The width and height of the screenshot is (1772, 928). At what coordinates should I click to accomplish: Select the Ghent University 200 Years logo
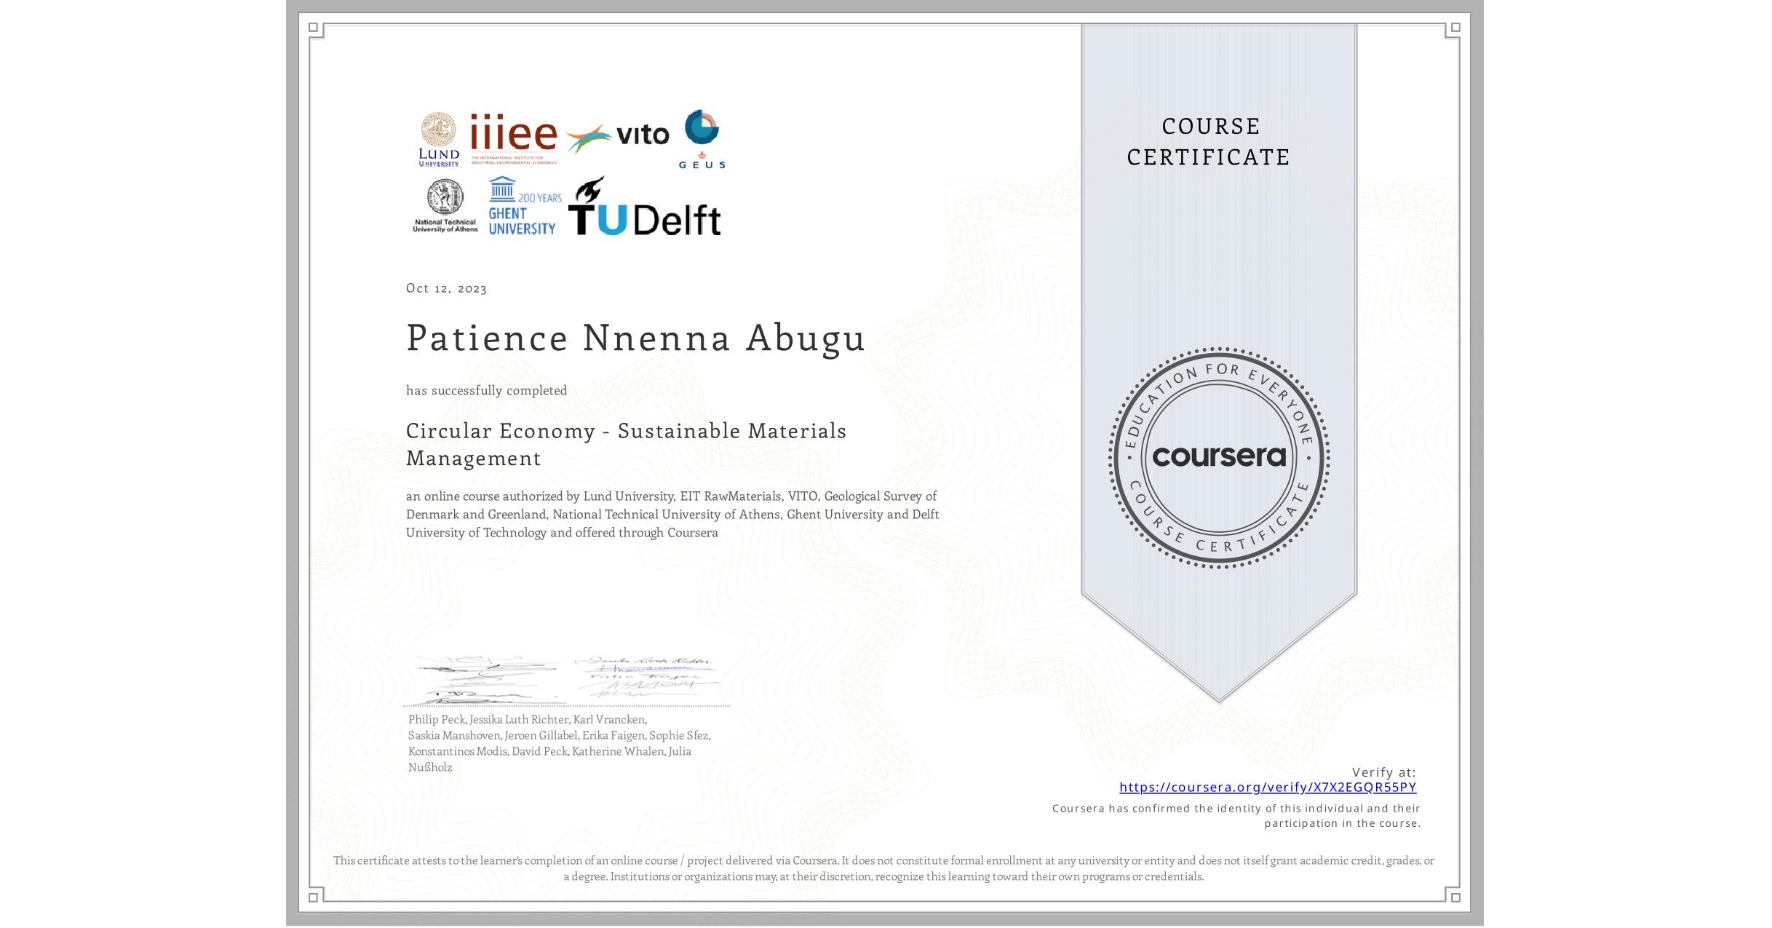(519, 204)
